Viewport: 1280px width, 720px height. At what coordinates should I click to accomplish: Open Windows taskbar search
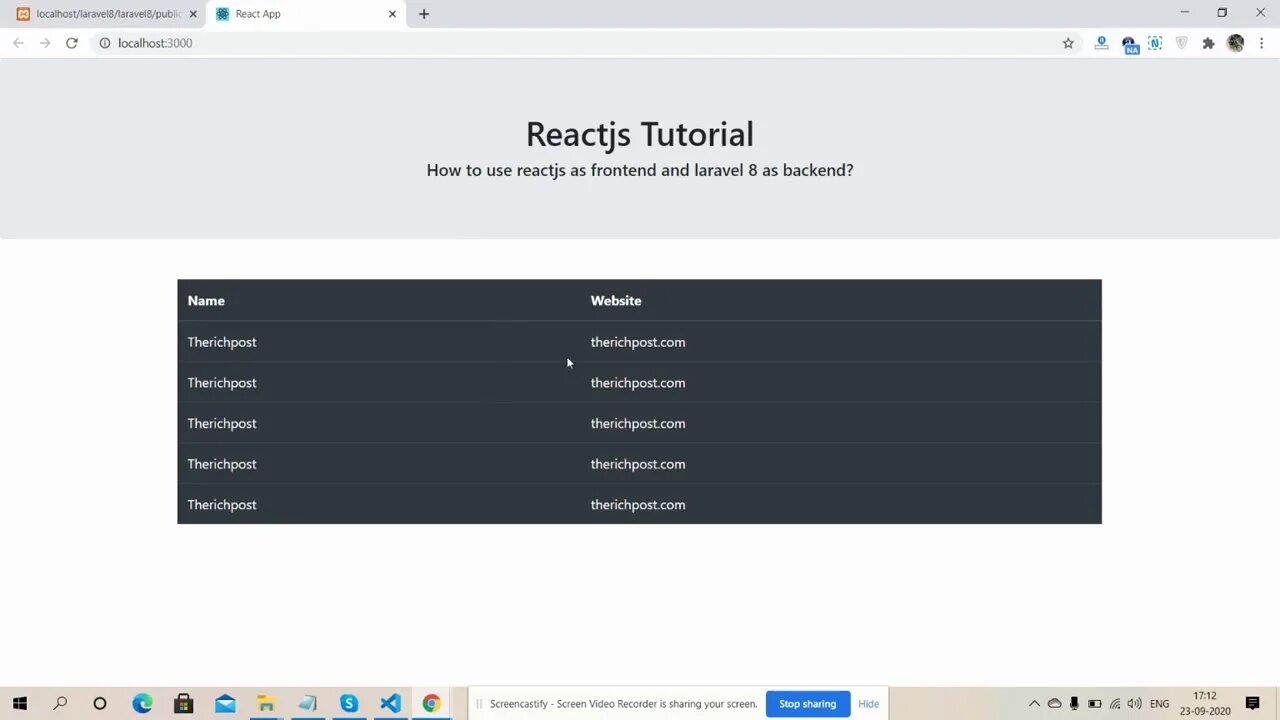tap(60, 704)
